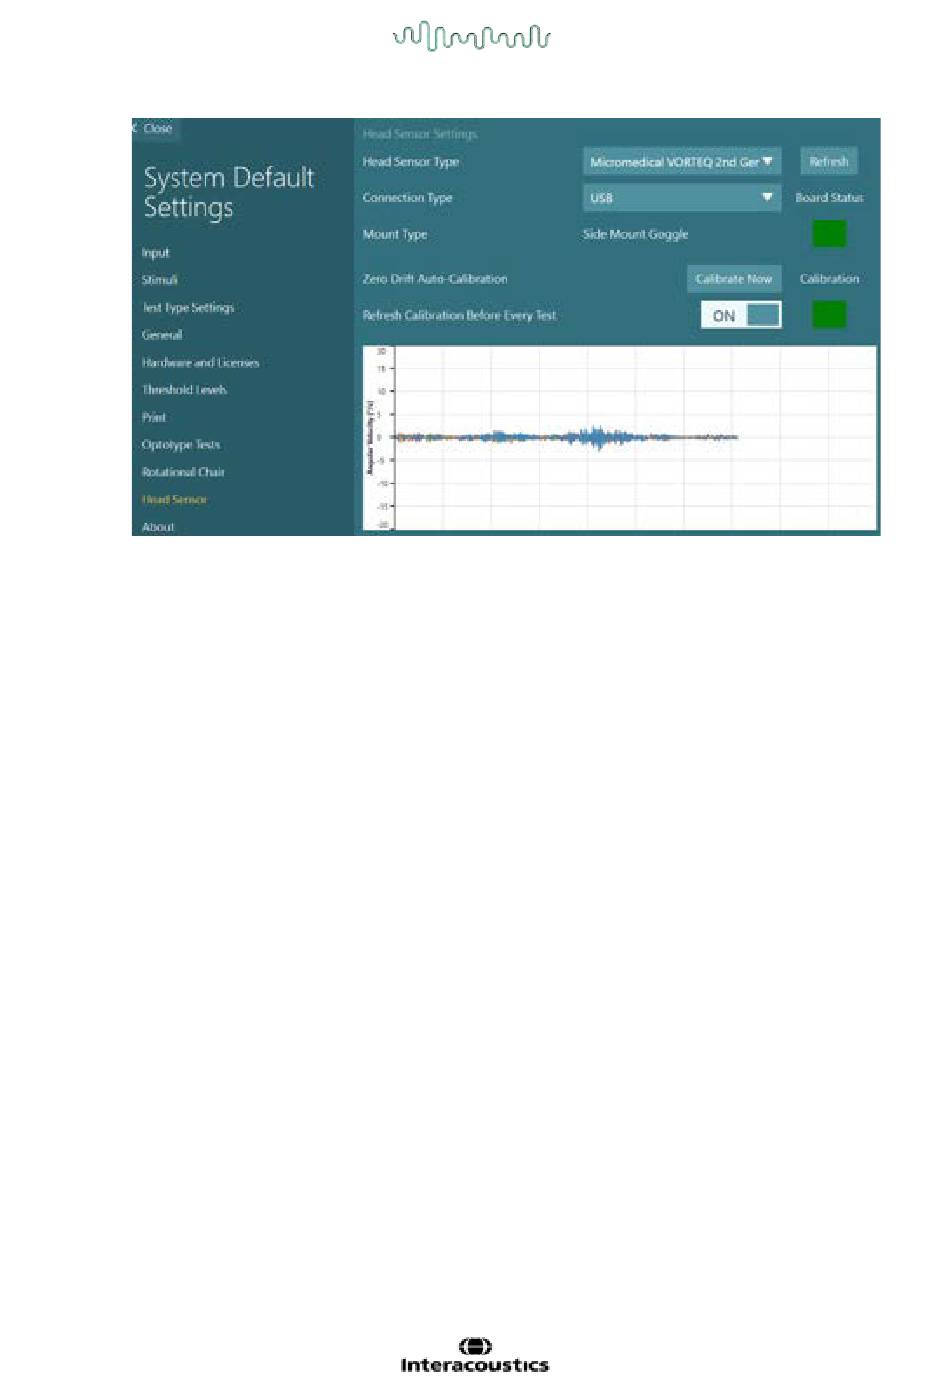
Task: Select the Head Sensor menu item
Action: [x=174, y=499]
